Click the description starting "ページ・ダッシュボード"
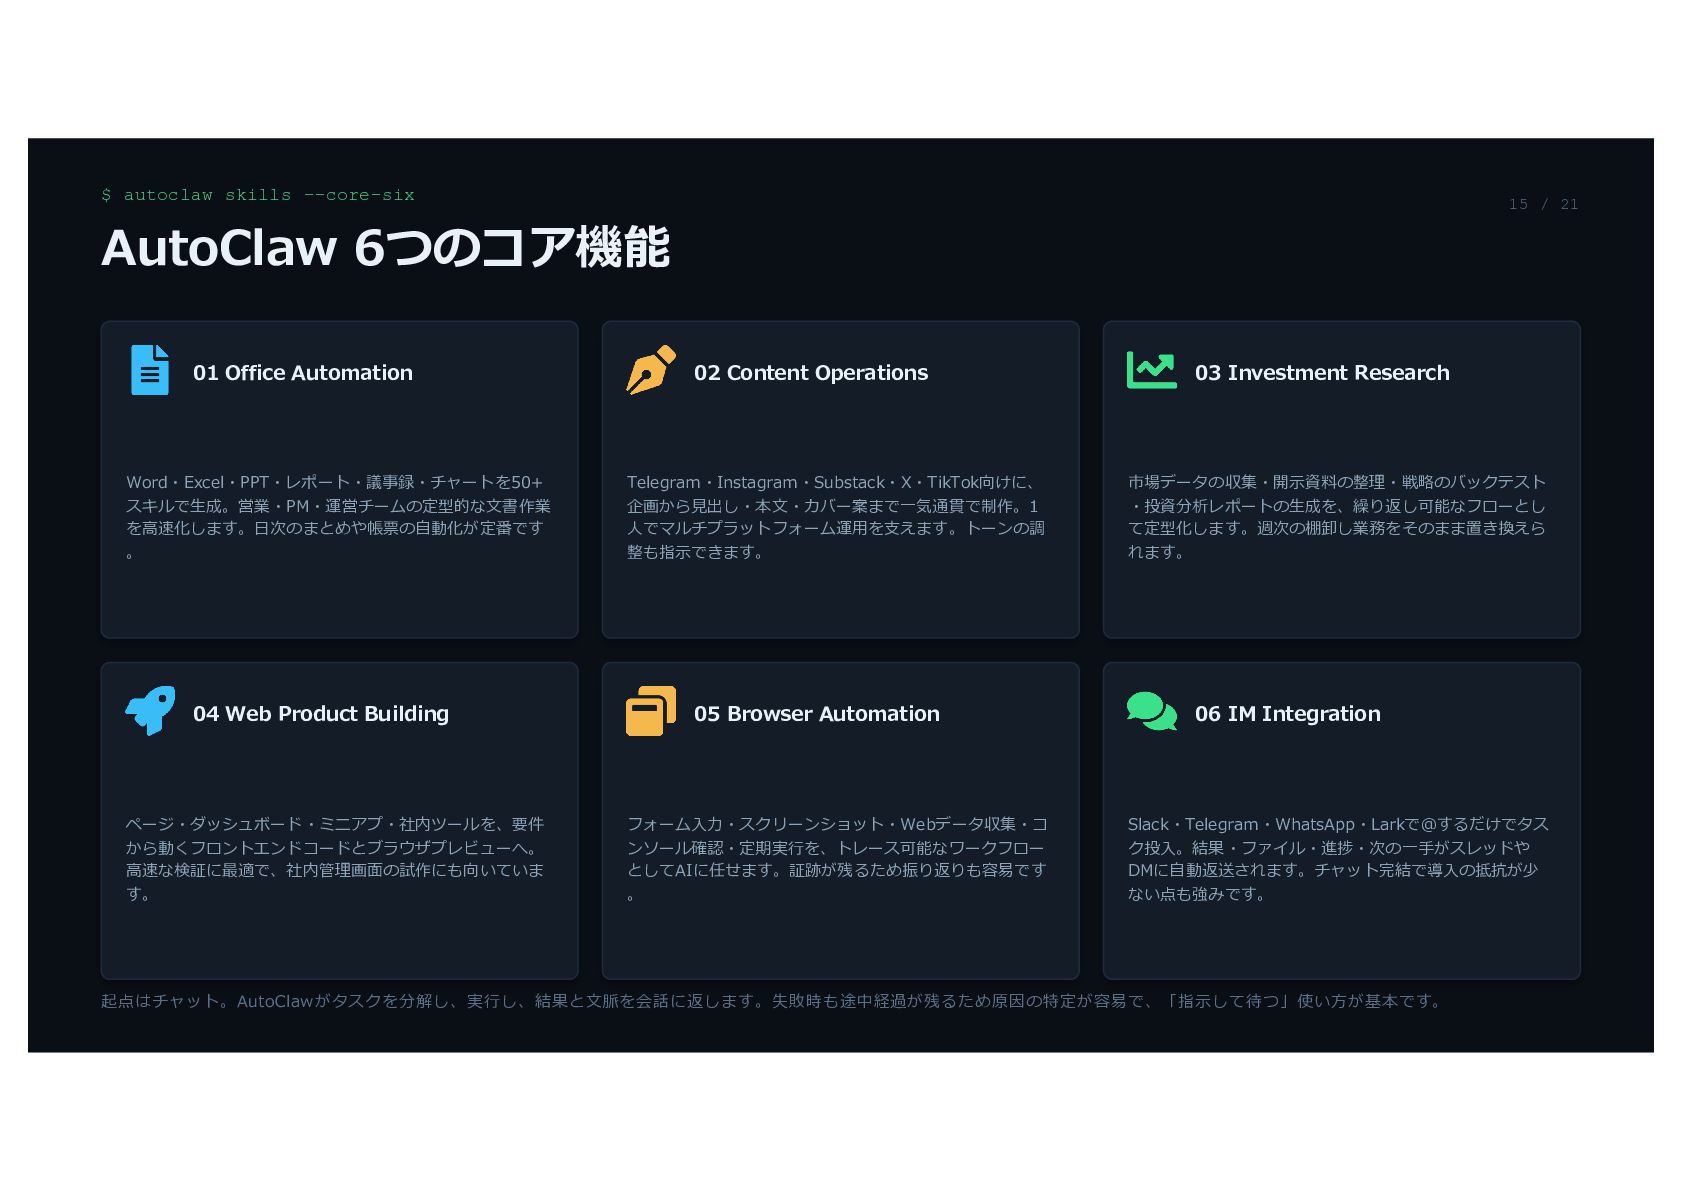The image size is (1684, 1191). coord(335,859)
